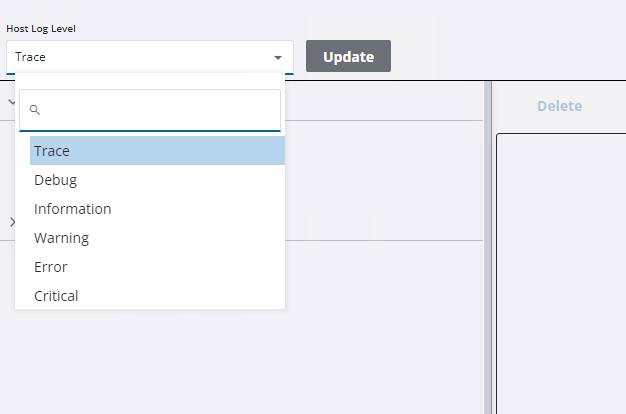This screenshot has height=414, width=626.
Task: Click the Host Log Level label
Action: tap(41, 28)
